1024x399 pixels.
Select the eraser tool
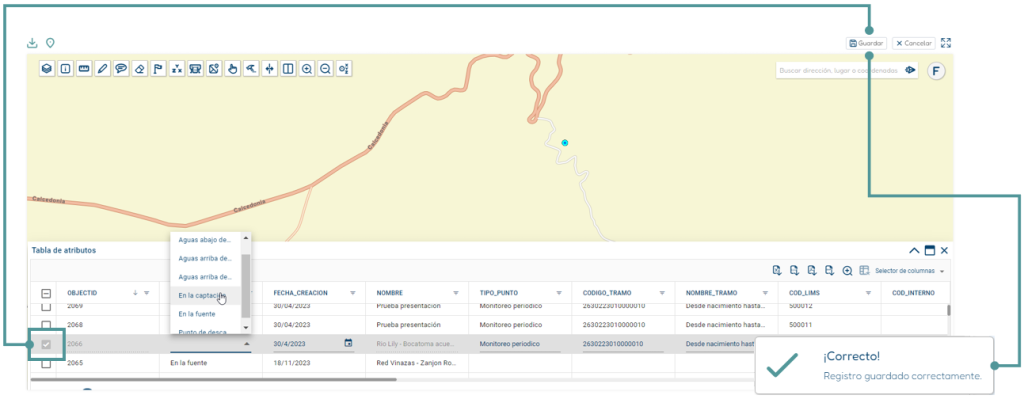(x=139, y=69)
